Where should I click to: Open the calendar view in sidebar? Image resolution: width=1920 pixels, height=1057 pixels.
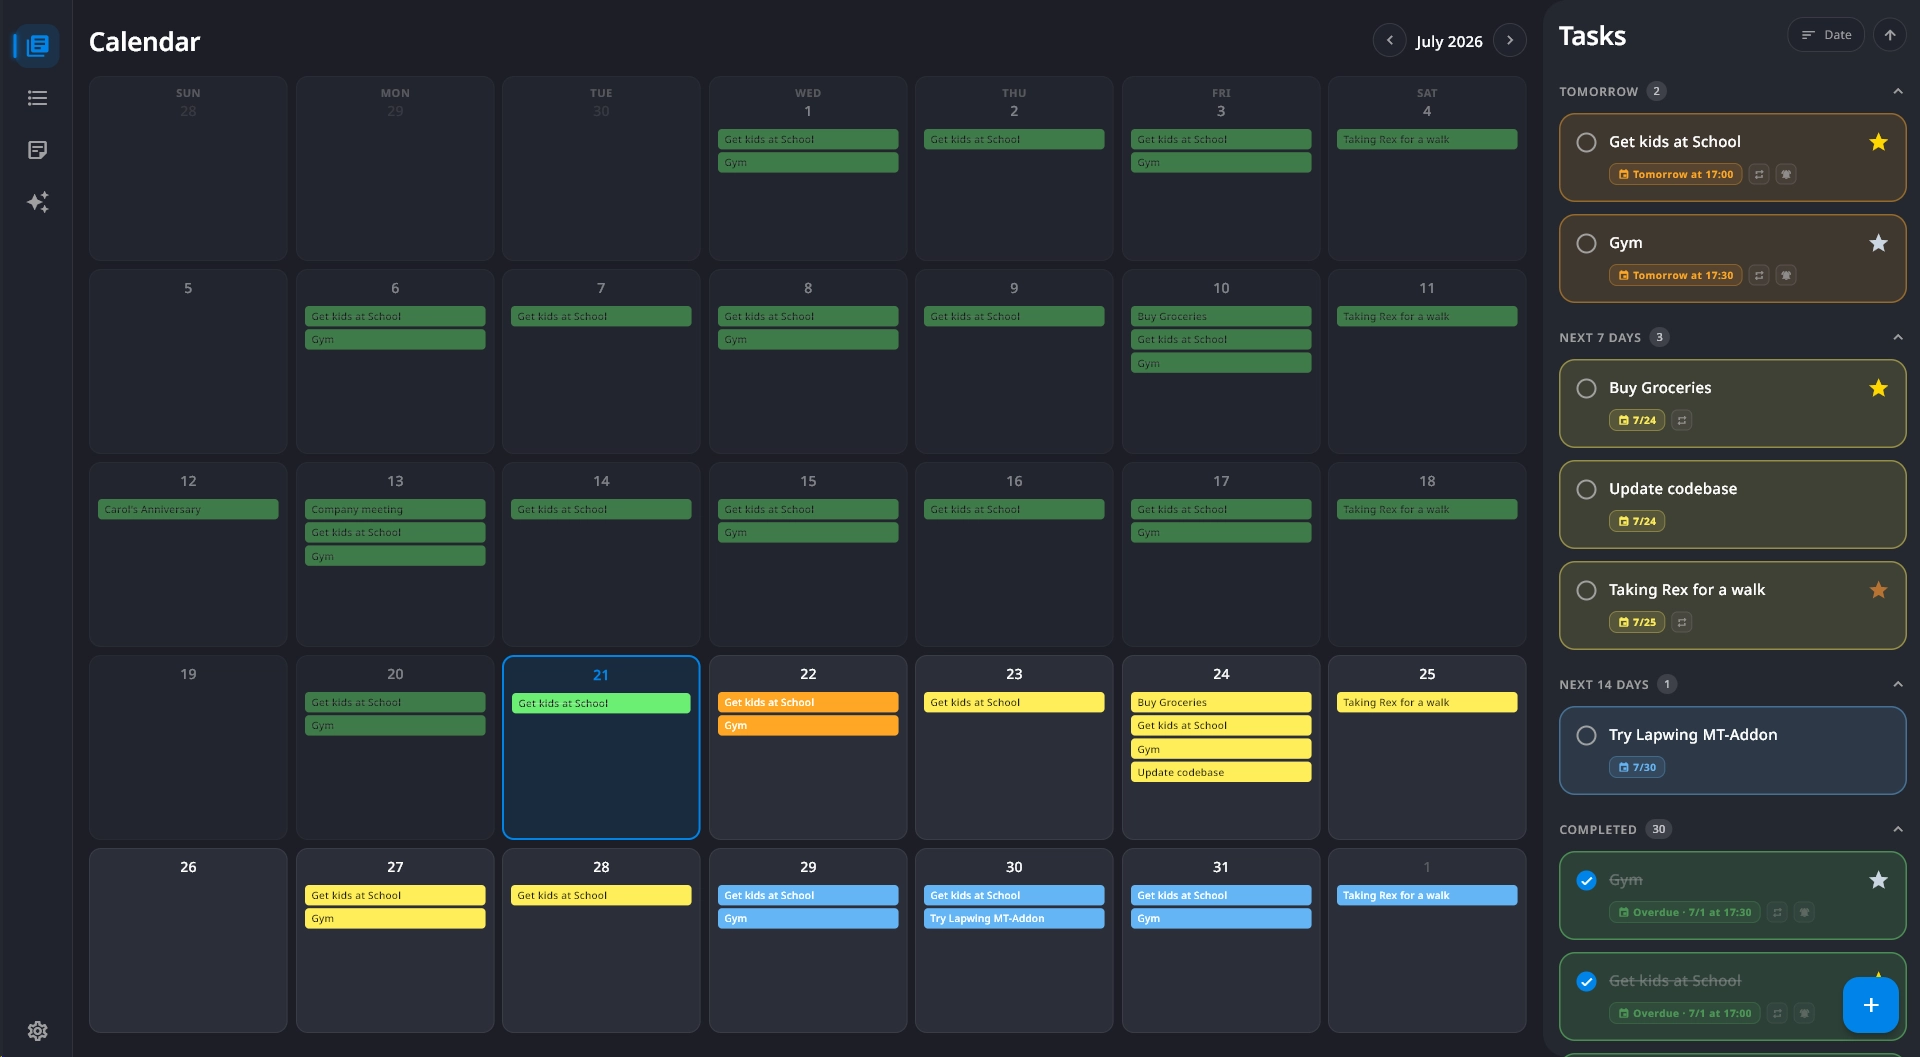click(37, 46)
